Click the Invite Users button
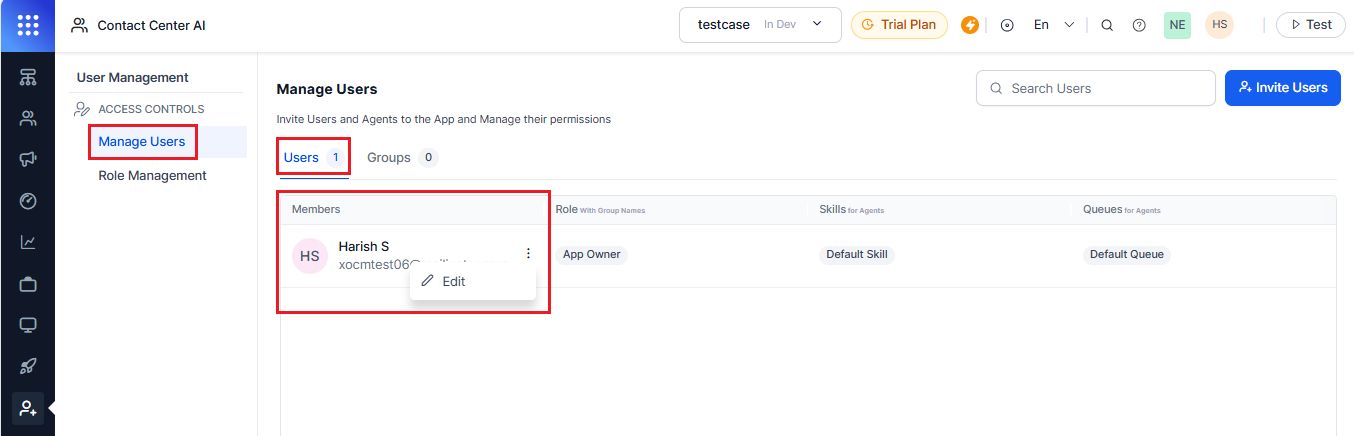 tap(1282, 88)
